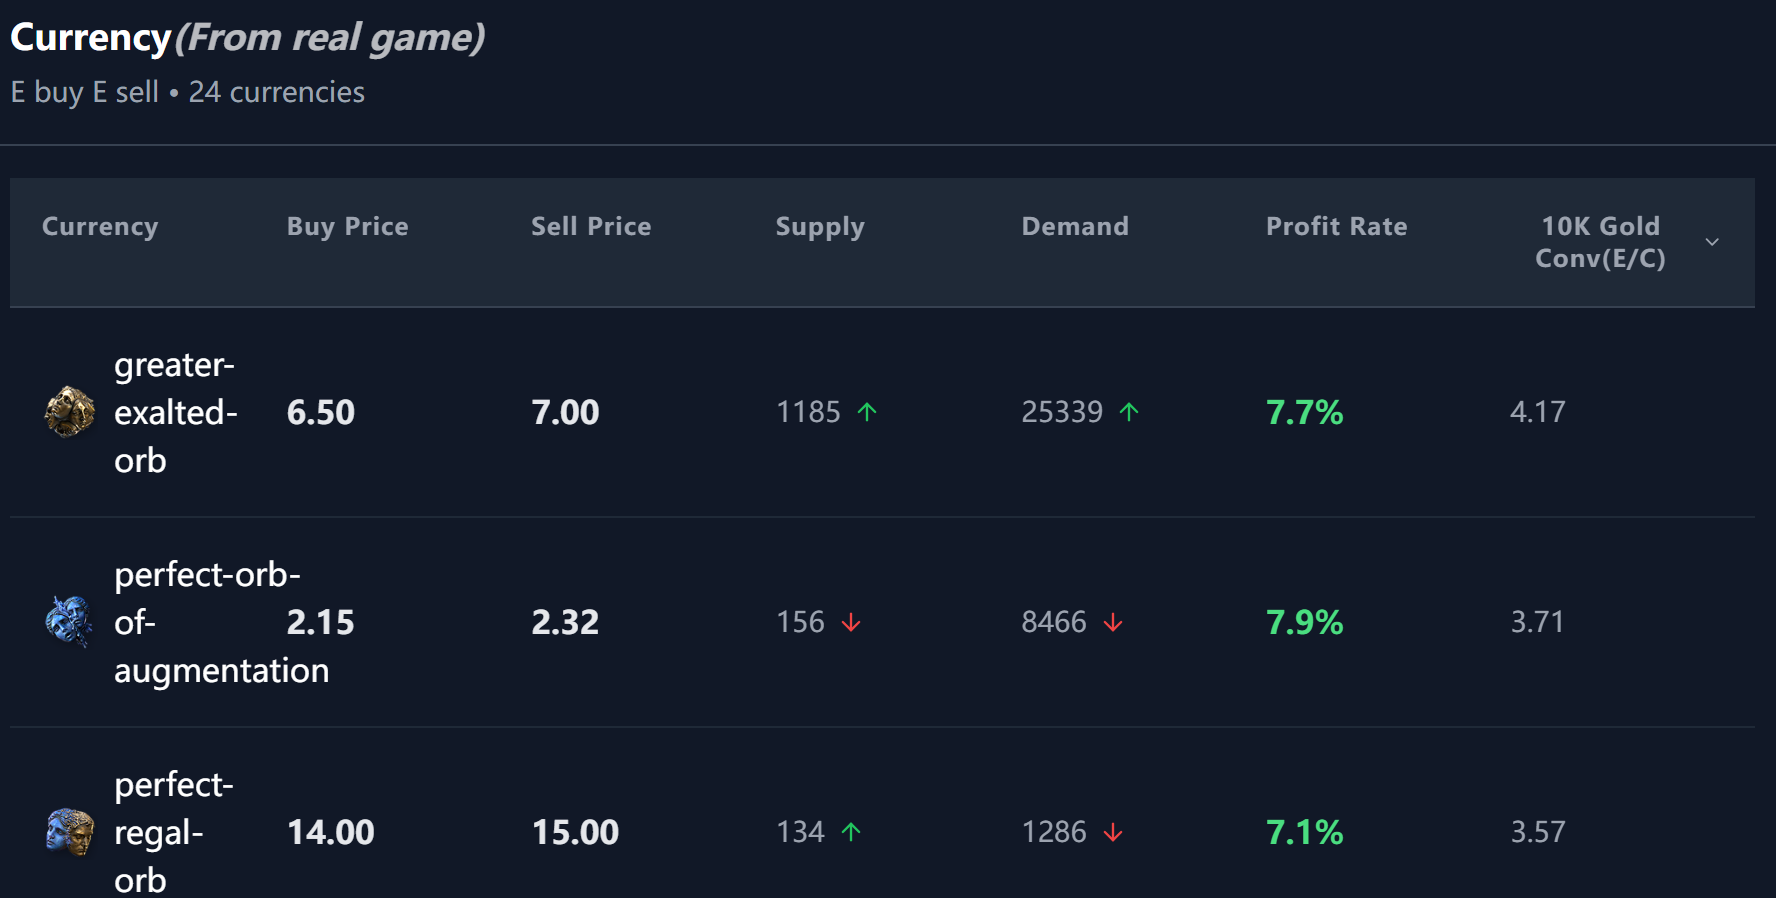Image resolution: width=1776 pixels, height=898 pixels.
Task: Sort the table by Buy Price
Action: tap(347, 227)
